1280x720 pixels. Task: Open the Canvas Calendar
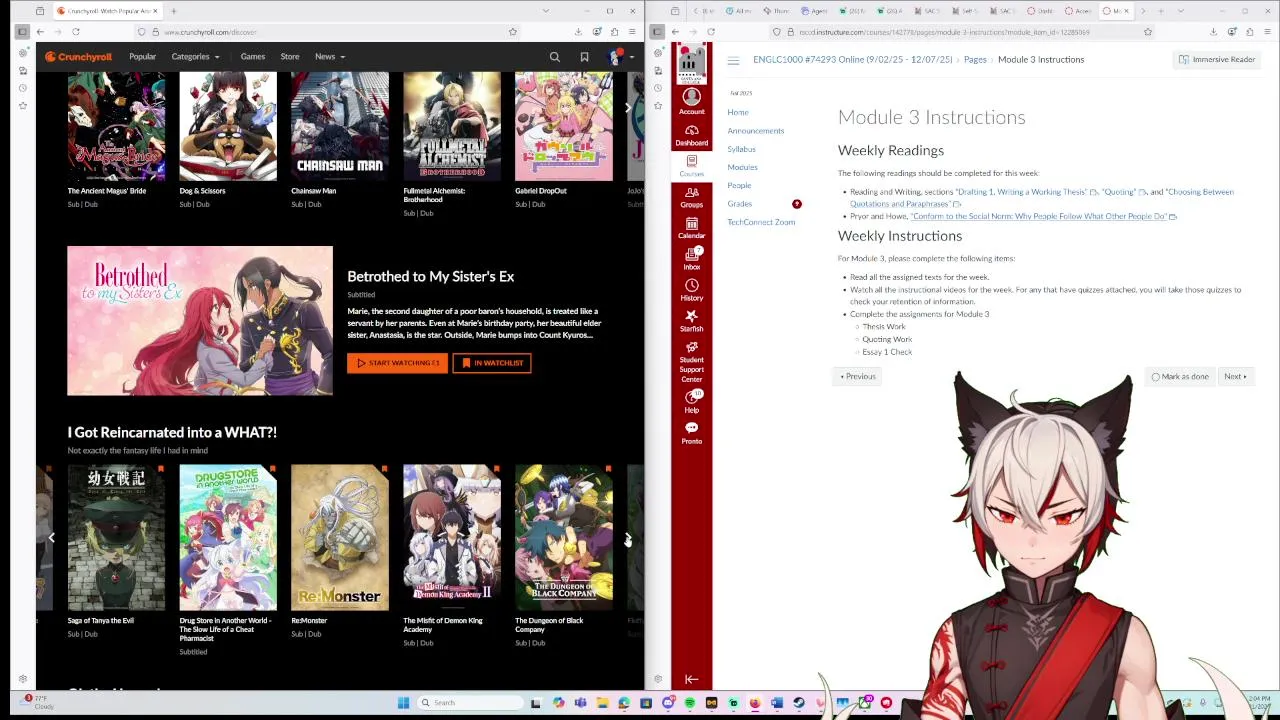point(691,228)
